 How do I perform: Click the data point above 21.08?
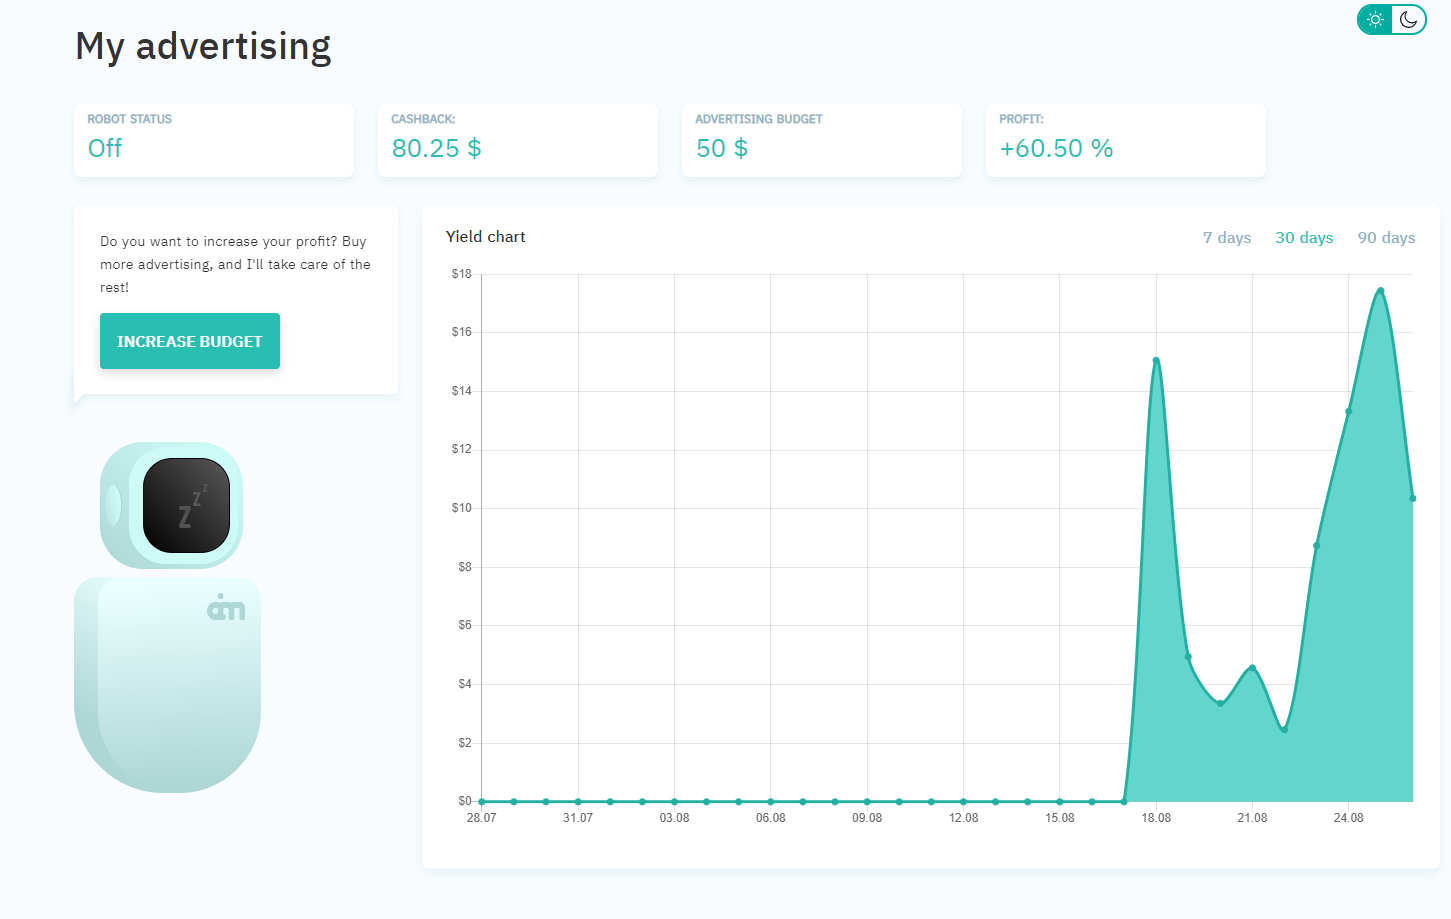click(1252, 667)
